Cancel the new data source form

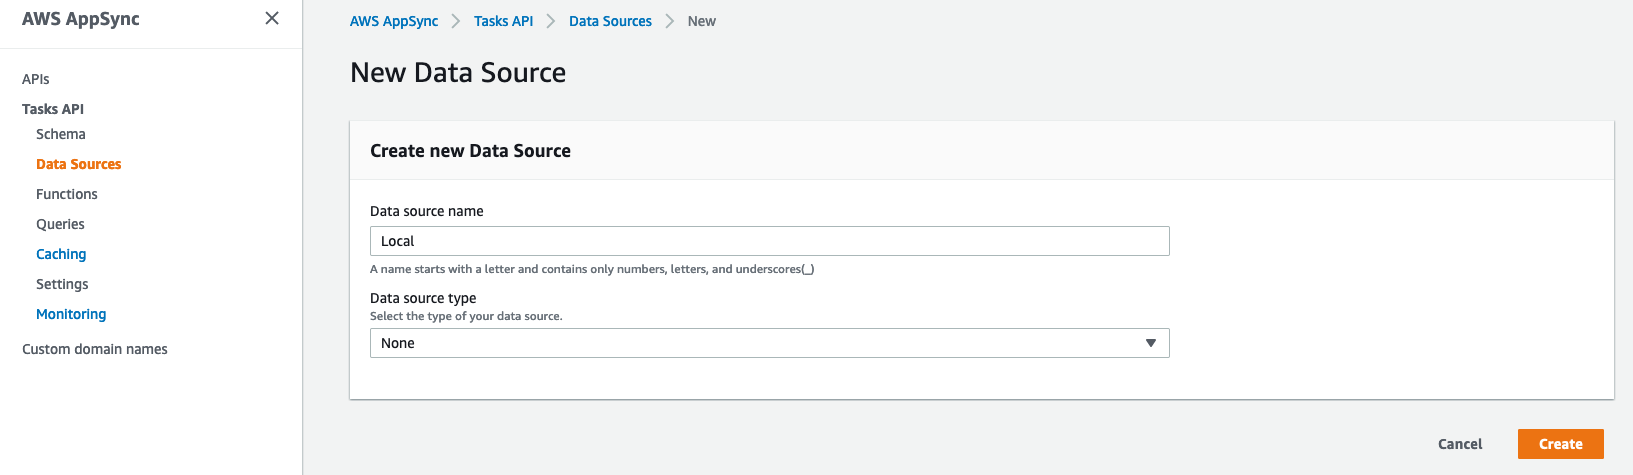[x=1459, y=444]
